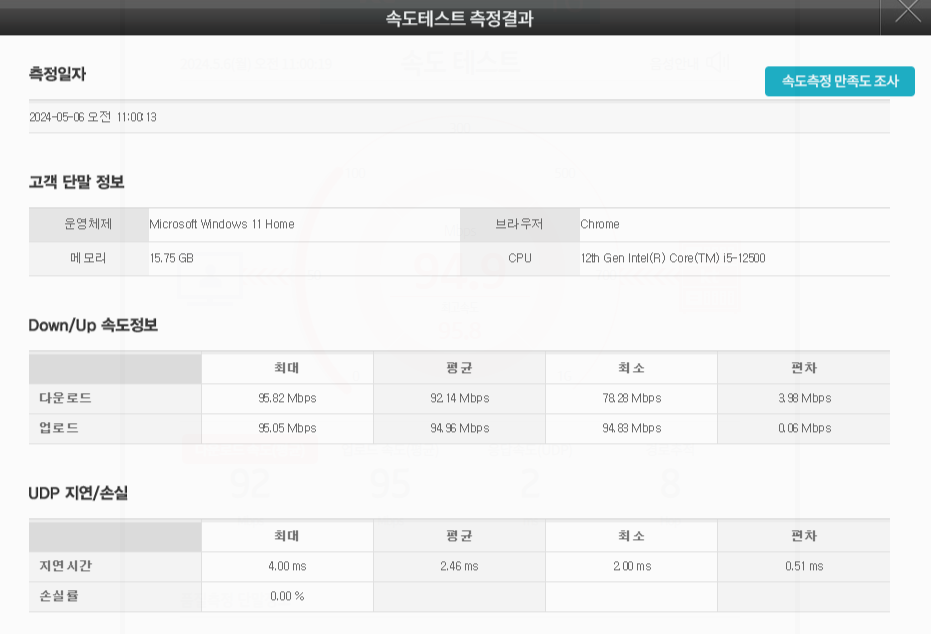The image size is (931, 634).
Task: Select average latency 2.46 ms cell
Action: (x=459, y=566)
